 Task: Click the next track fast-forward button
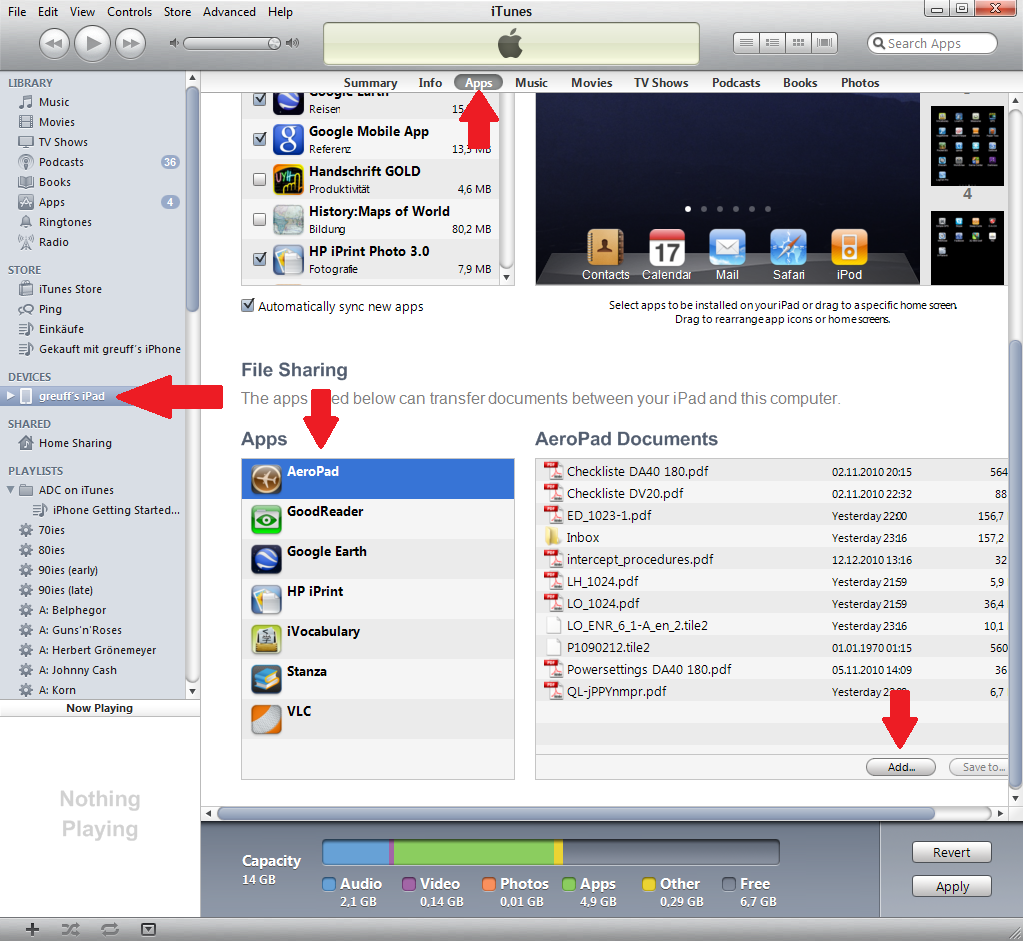pos(130,44)
